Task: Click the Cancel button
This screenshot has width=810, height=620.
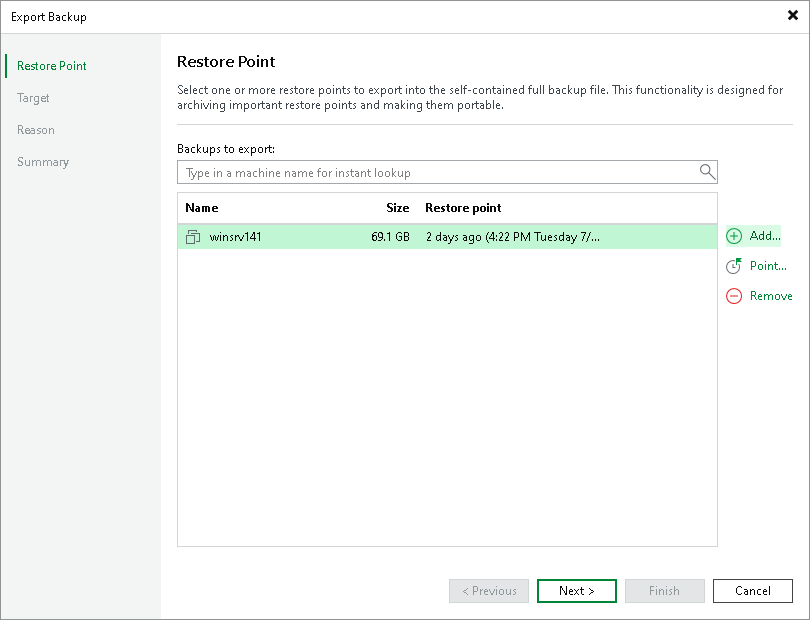Action: coord(753,591)
